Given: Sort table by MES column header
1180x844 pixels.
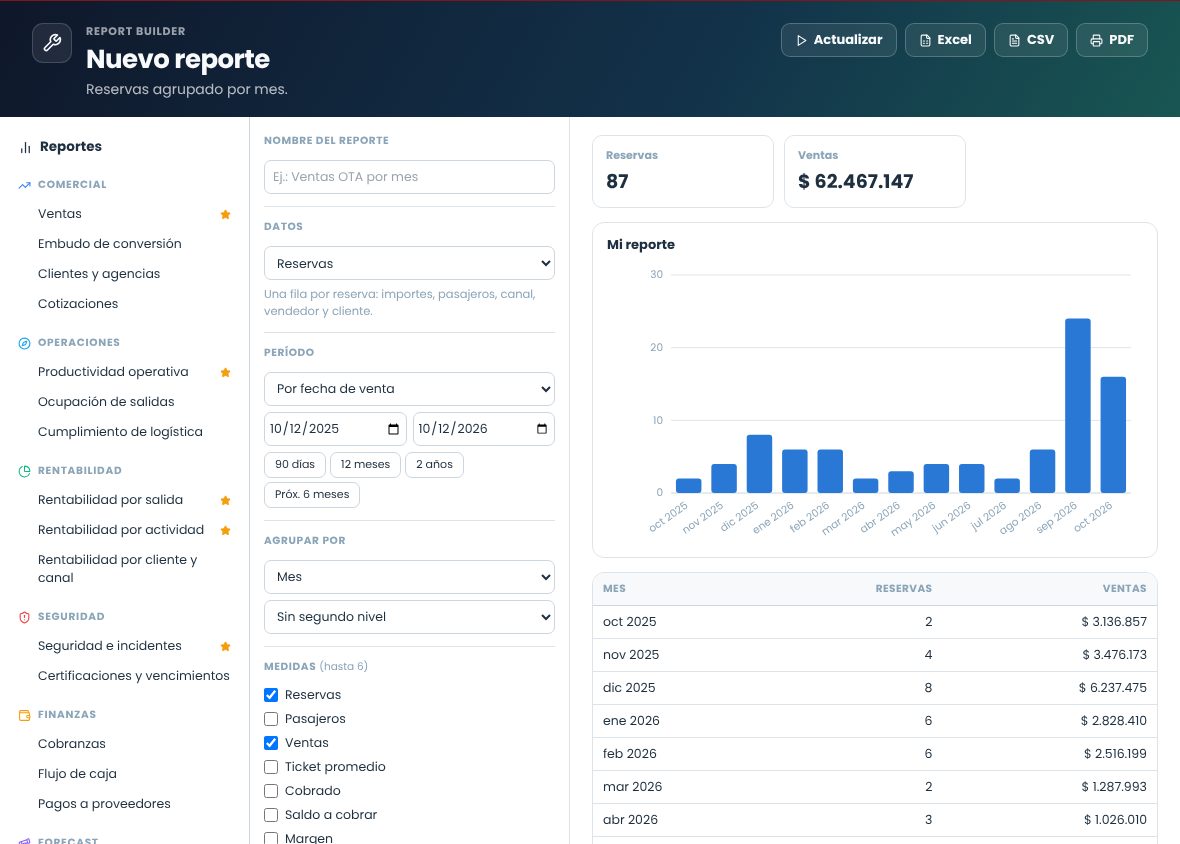Looking at the screenshot, I should pos(614,589).
